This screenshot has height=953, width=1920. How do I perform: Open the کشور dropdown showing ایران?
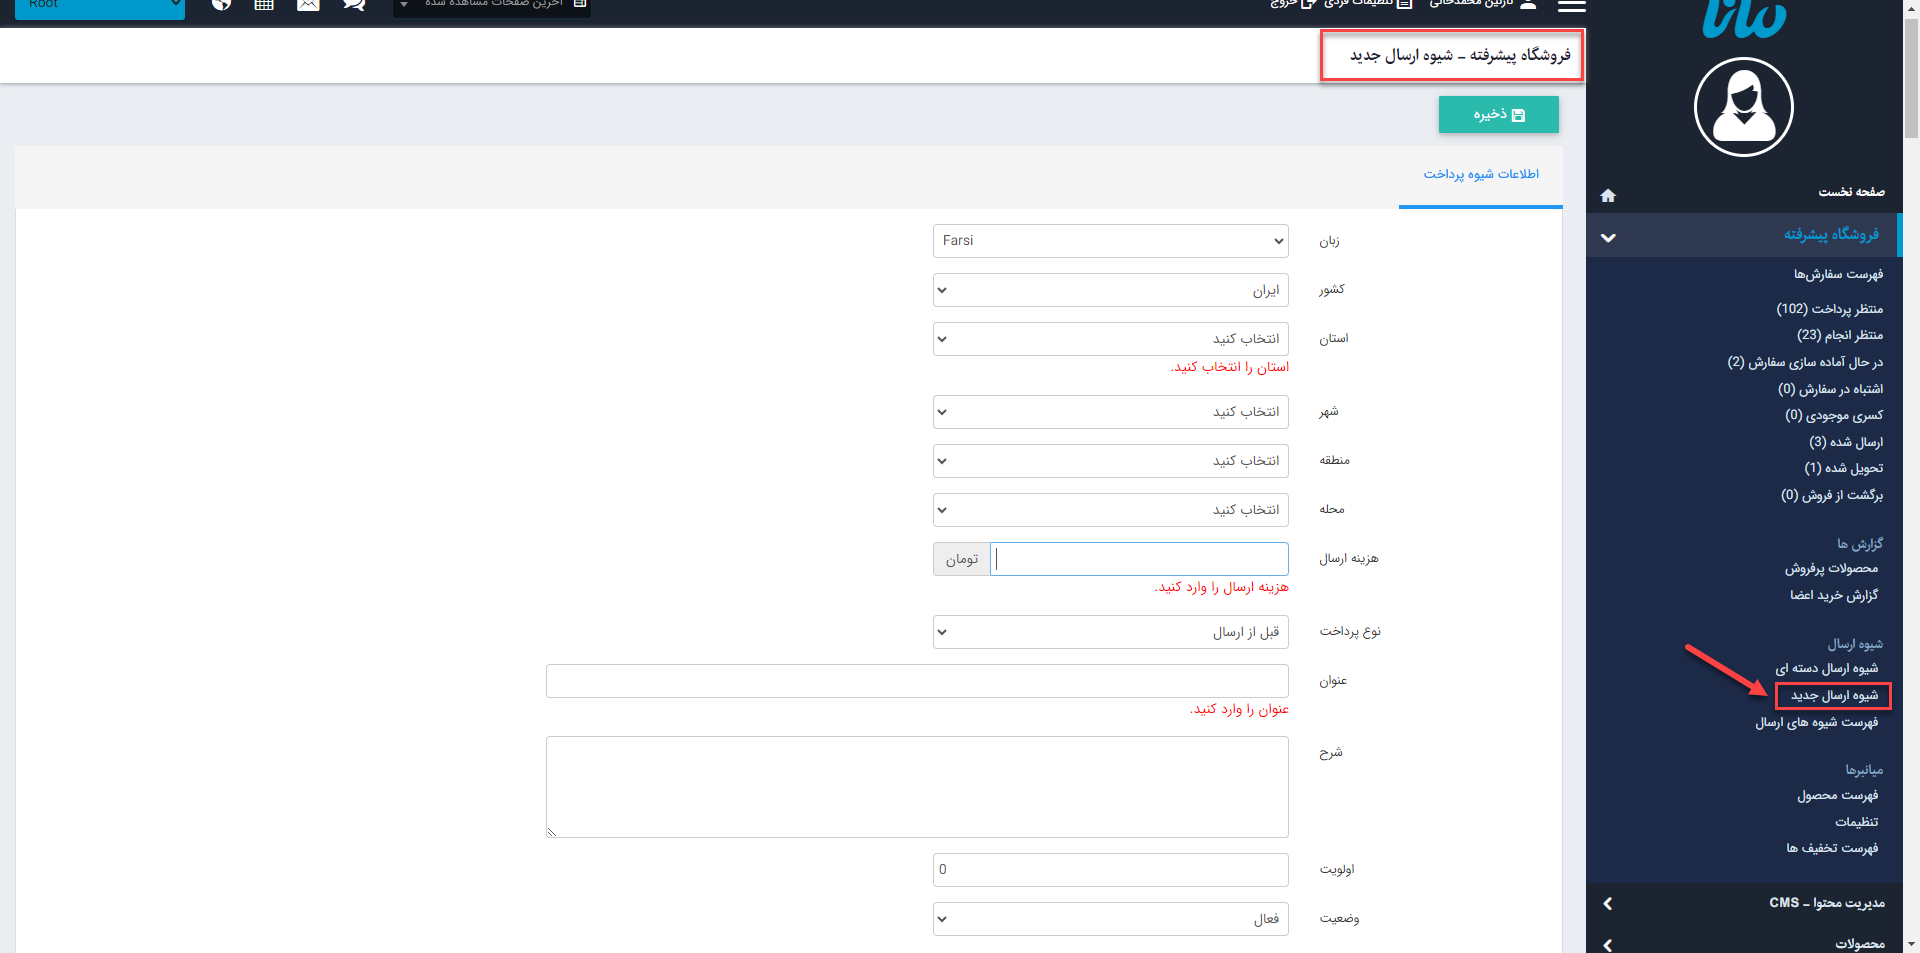coord(1110,290)
